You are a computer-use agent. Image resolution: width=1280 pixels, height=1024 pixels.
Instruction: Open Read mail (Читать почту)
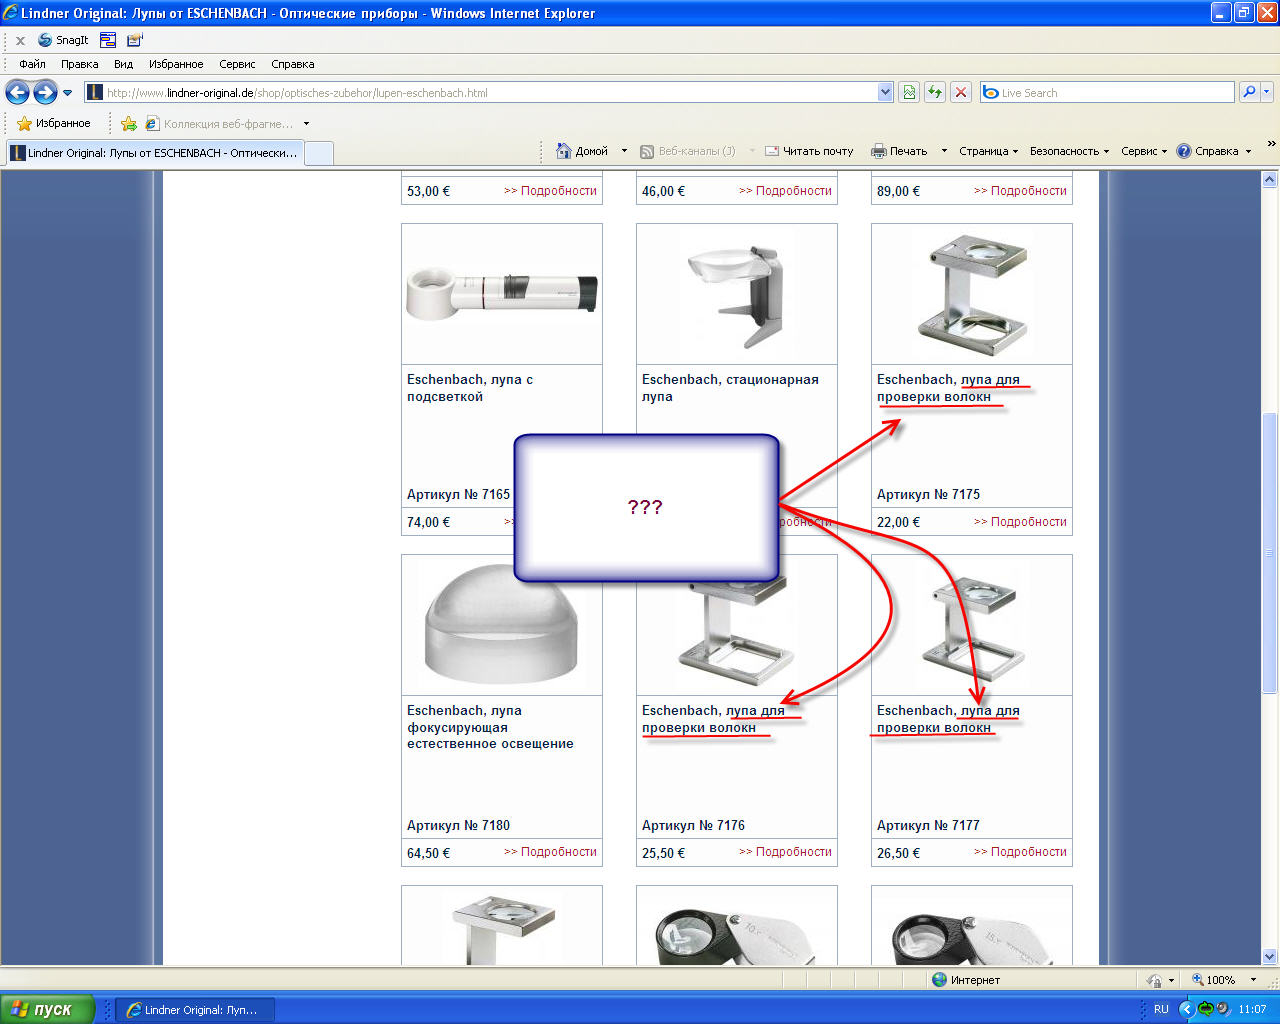809,151
